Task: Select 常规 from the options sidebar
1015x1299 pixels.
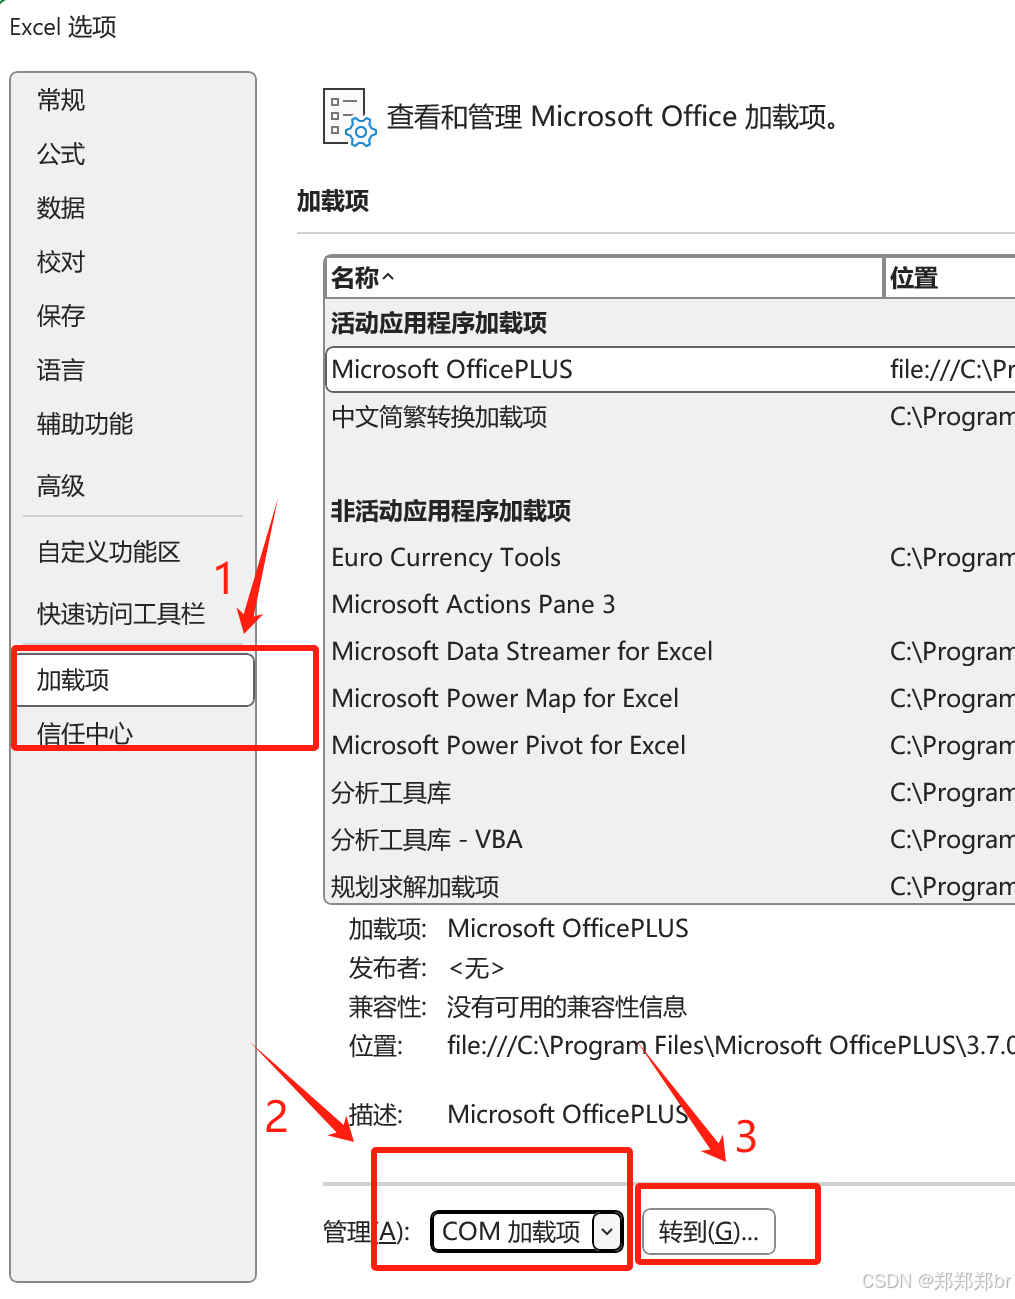Action: (x=60, y=100)
